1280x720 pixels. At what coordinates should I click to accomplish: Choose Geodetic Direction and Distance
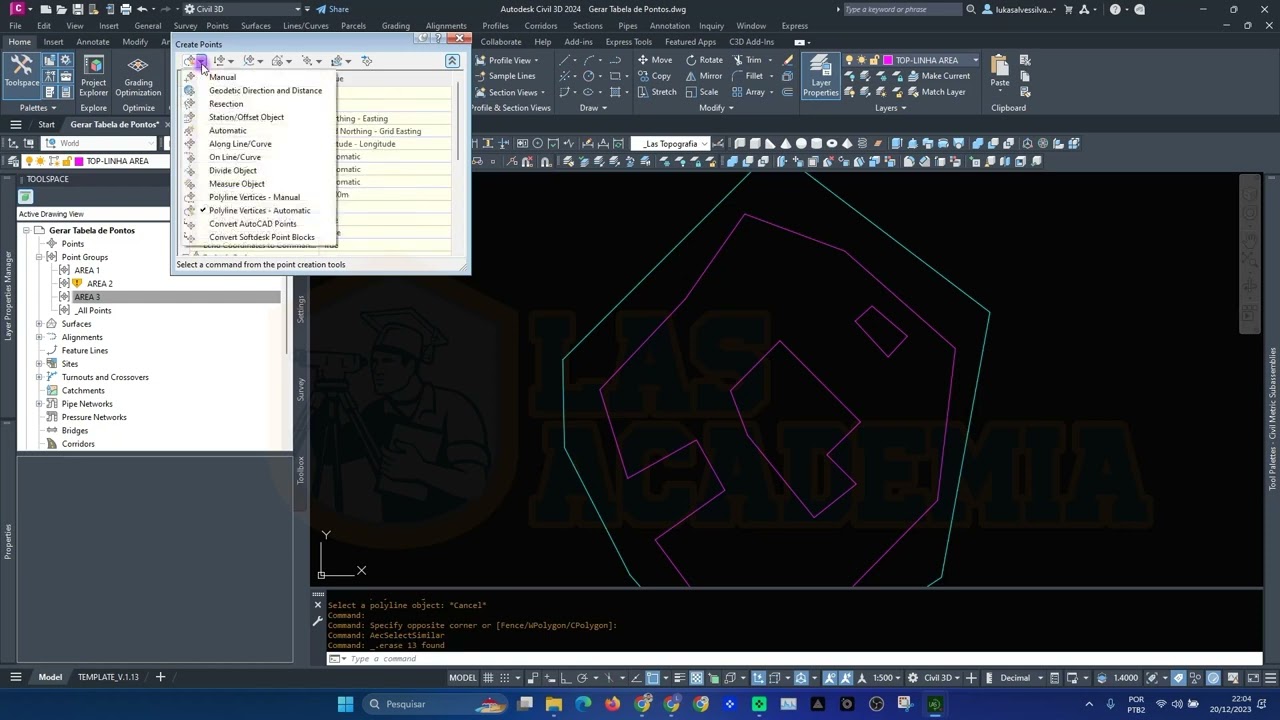[265, 91]
